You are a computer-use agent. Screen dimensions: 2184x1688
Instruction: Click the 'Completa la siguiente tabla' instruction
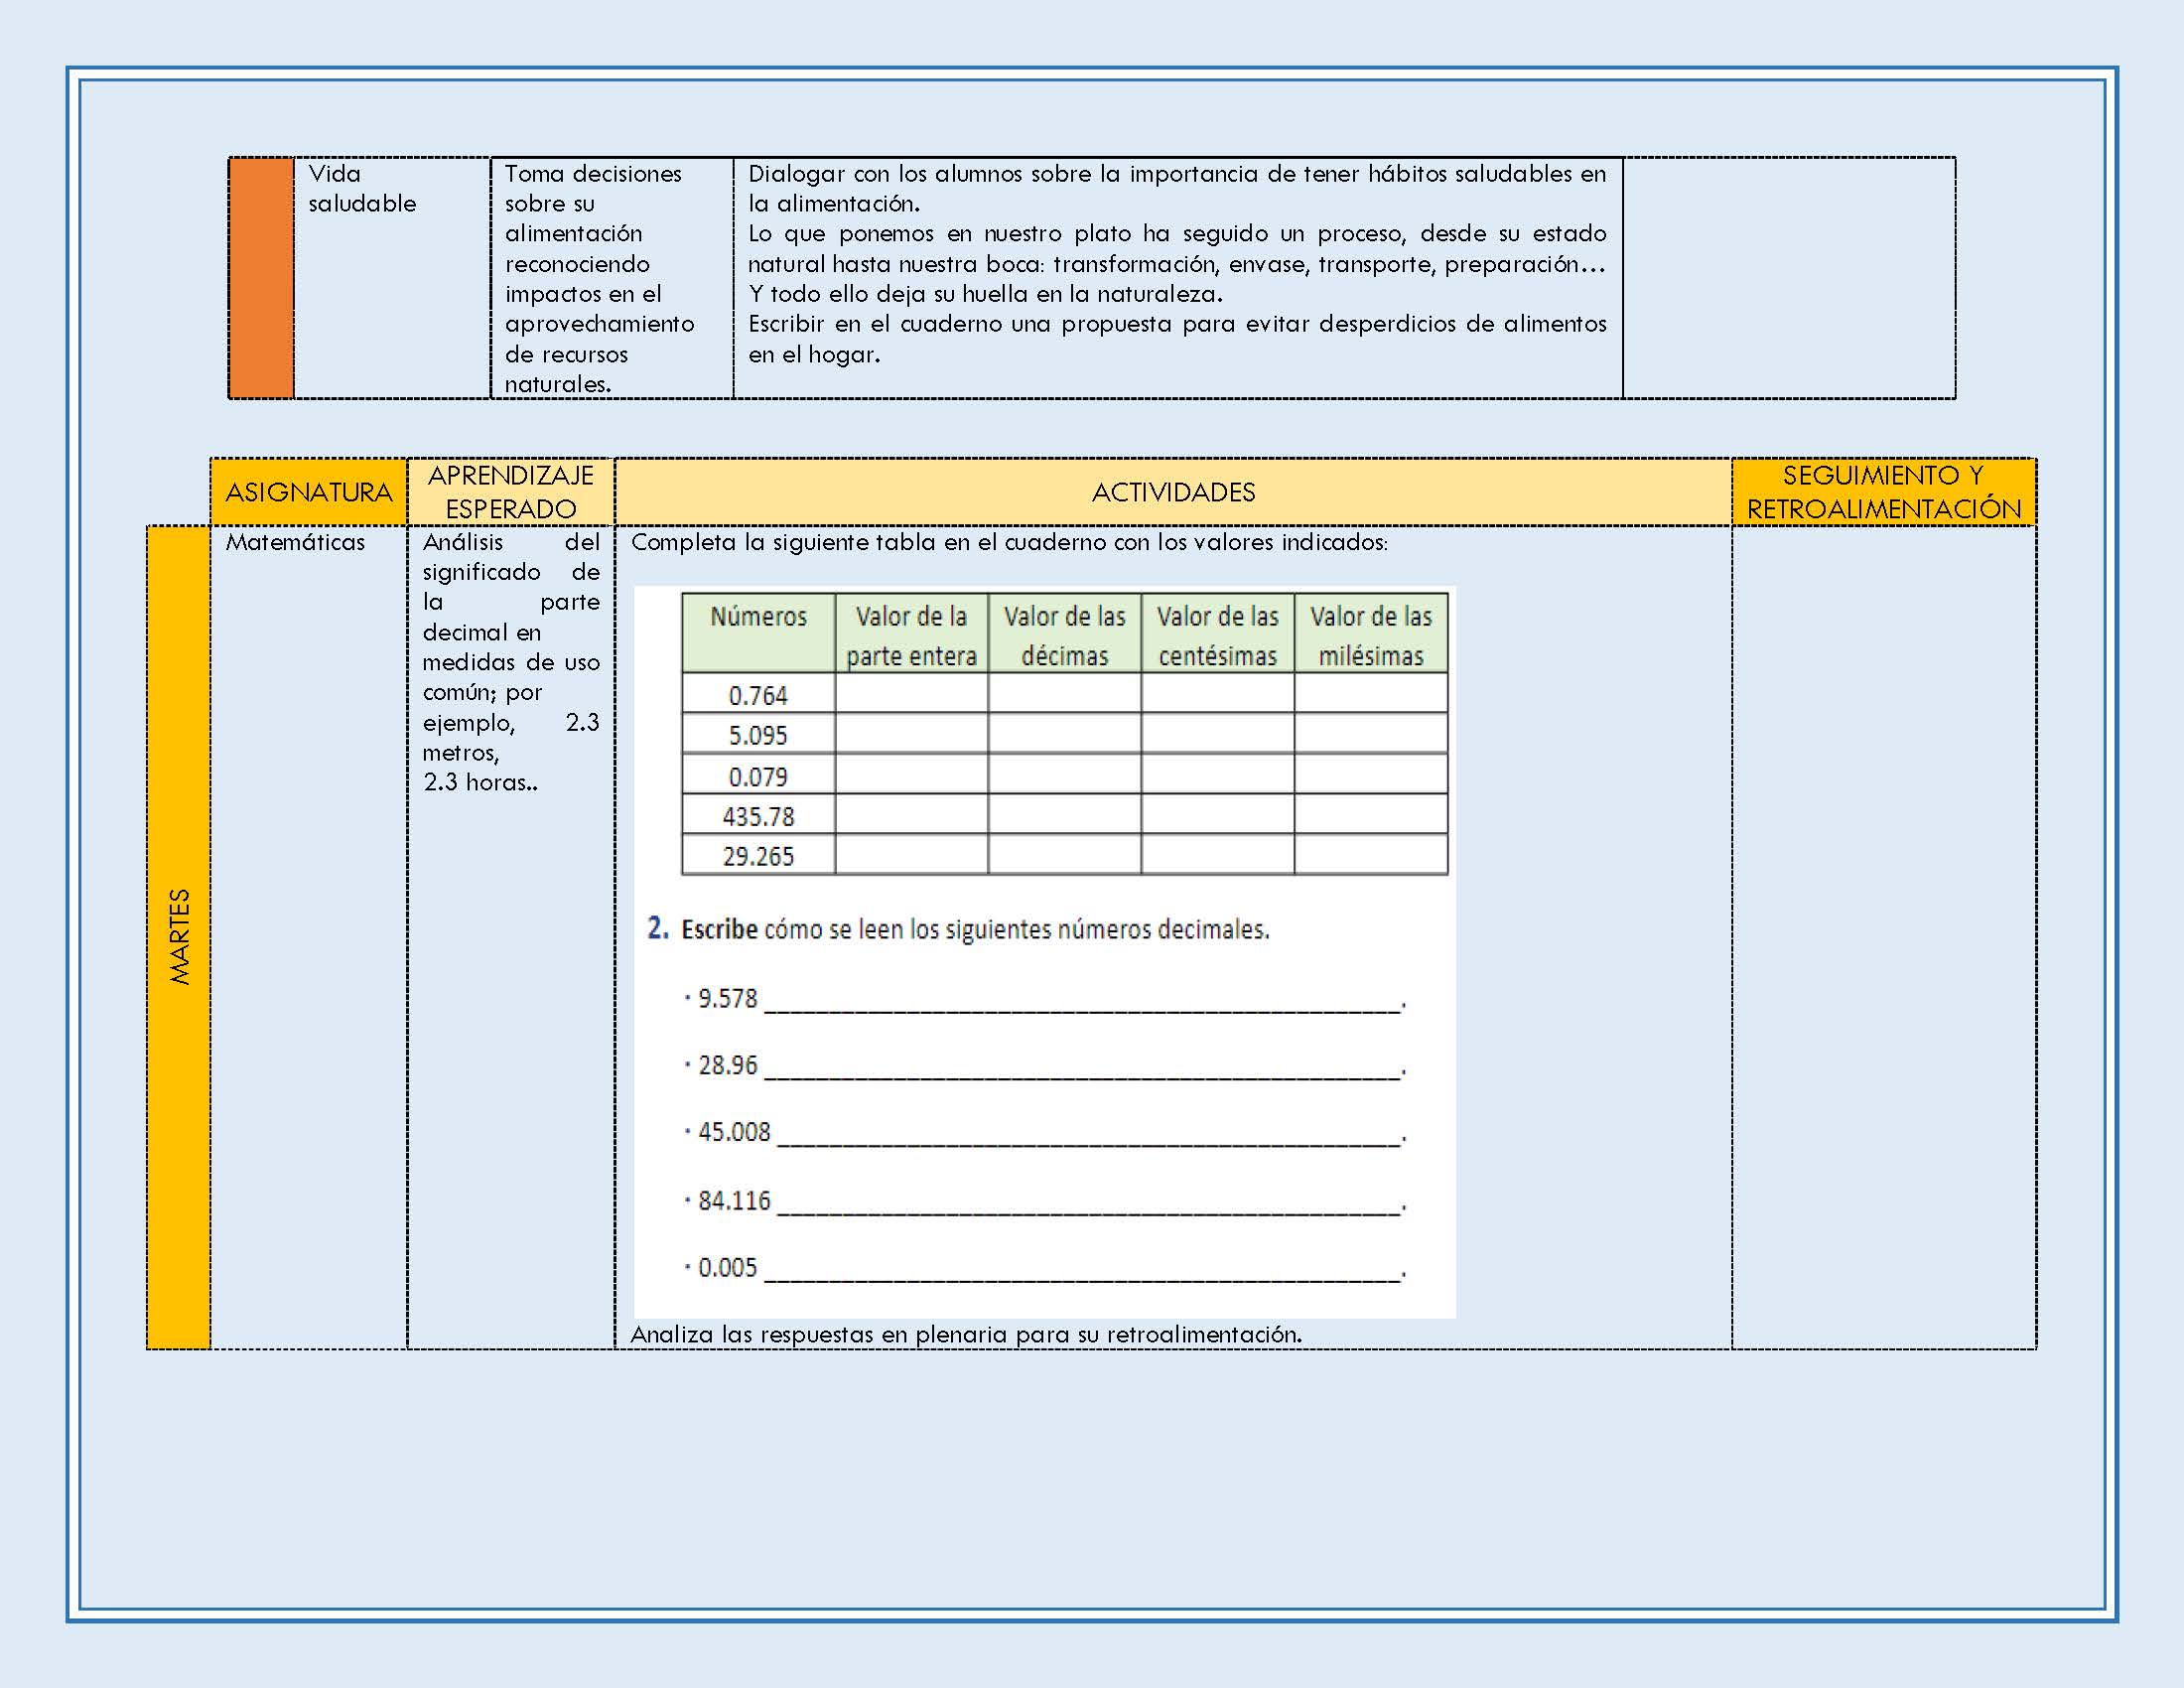[1008, 542]
